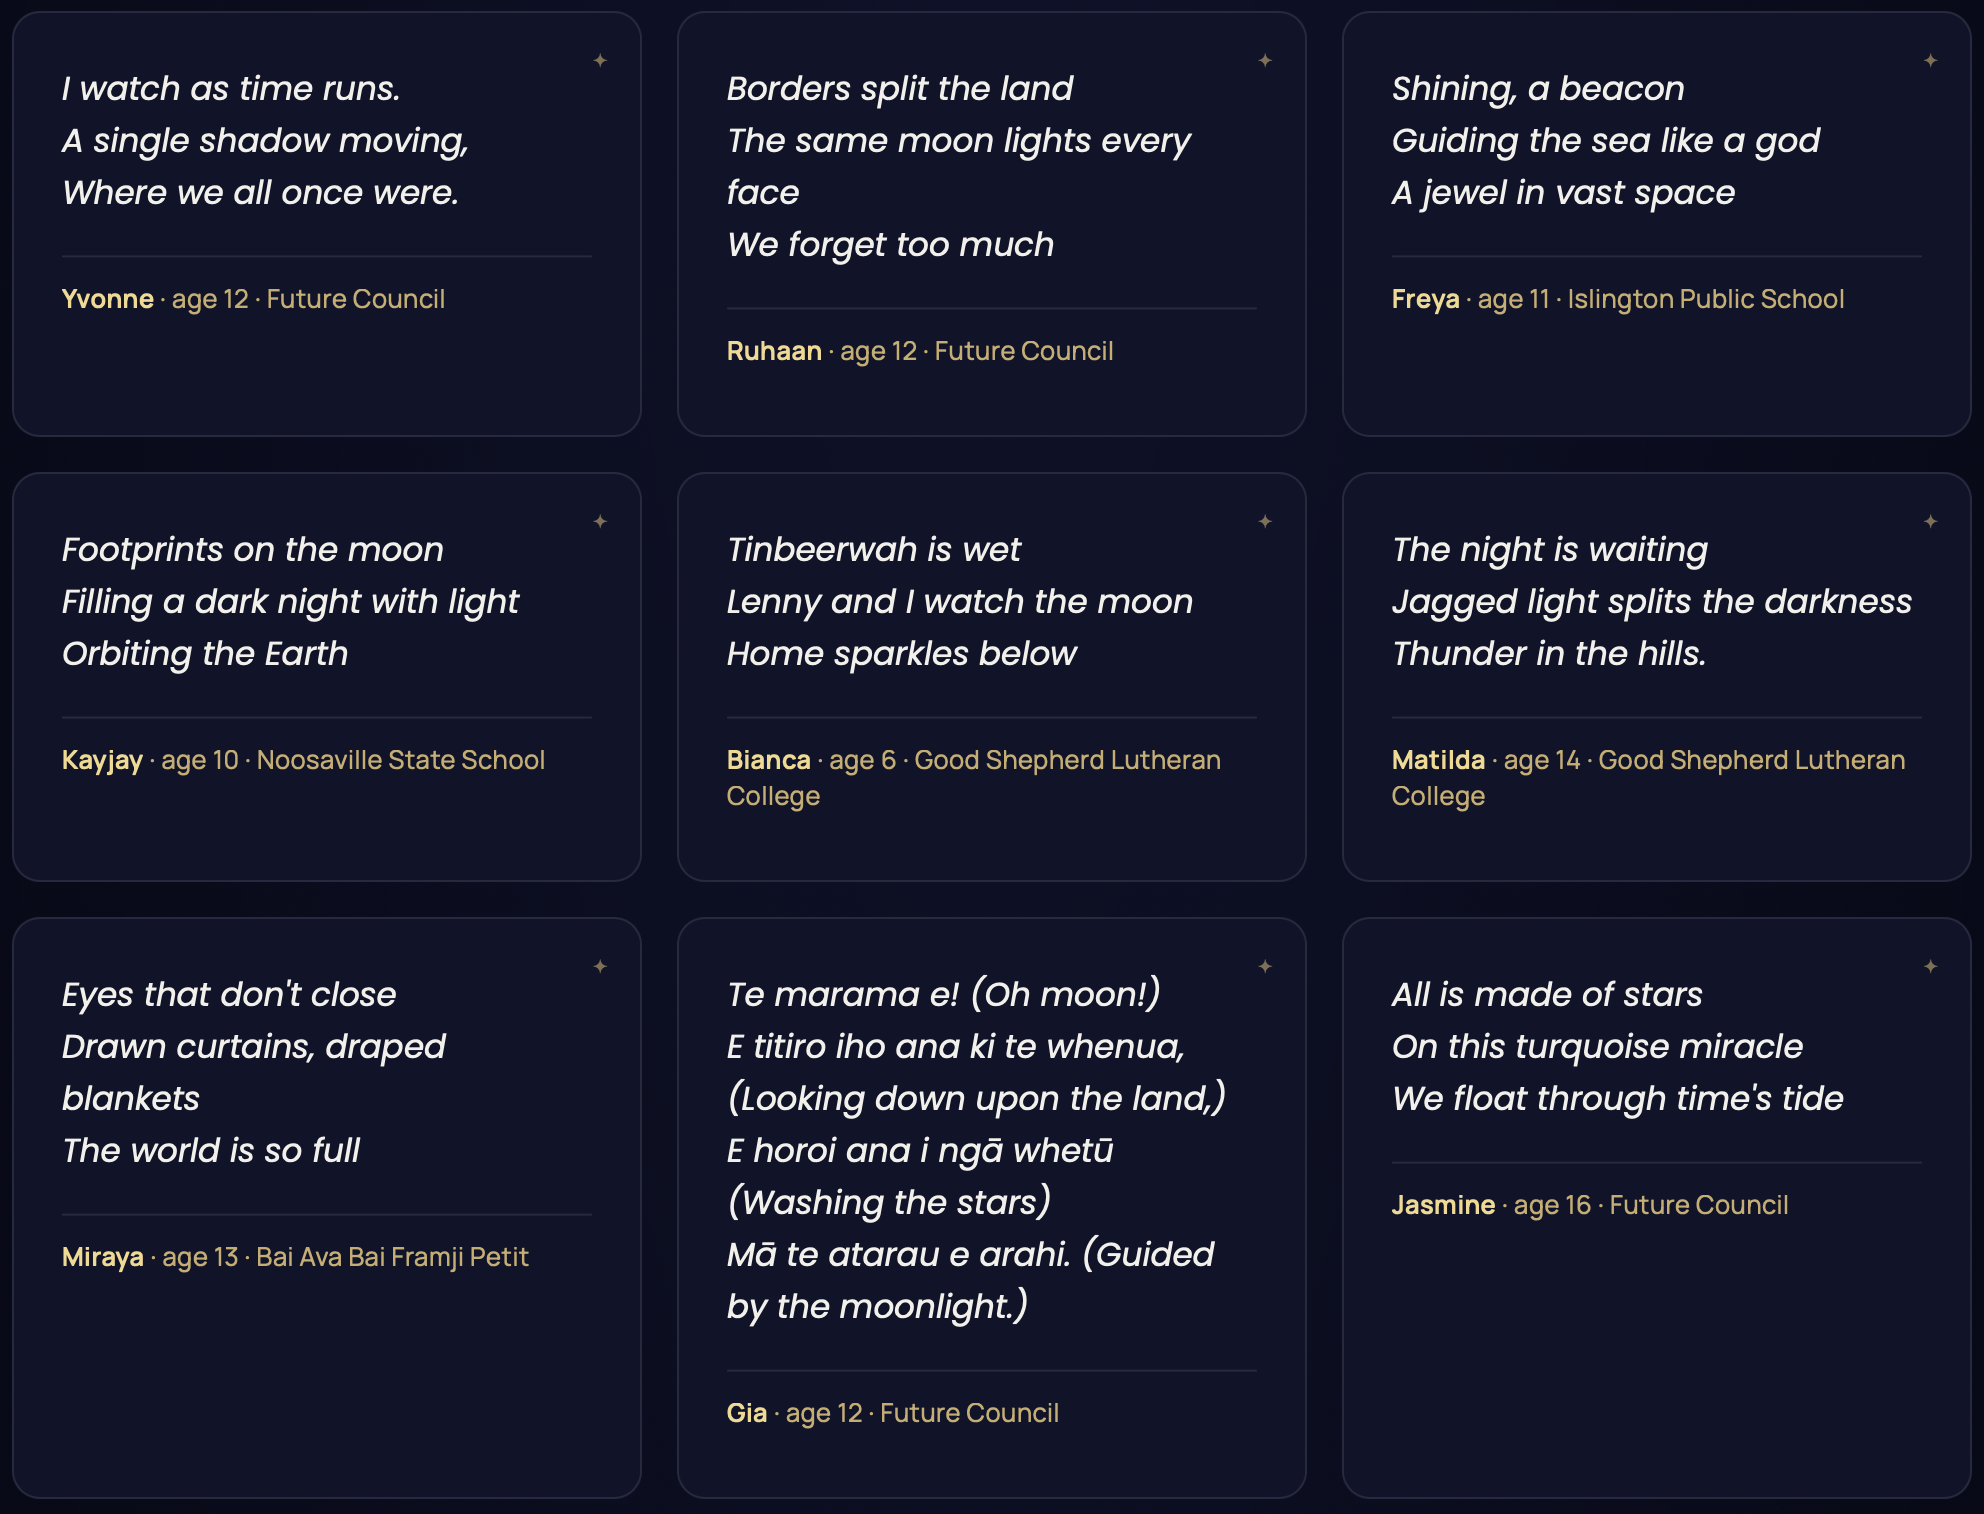Screen dimensions: 1984x1514
Task: Click the sparkle icon on Matilda's haiku card
Action: tap(1931, 522)
